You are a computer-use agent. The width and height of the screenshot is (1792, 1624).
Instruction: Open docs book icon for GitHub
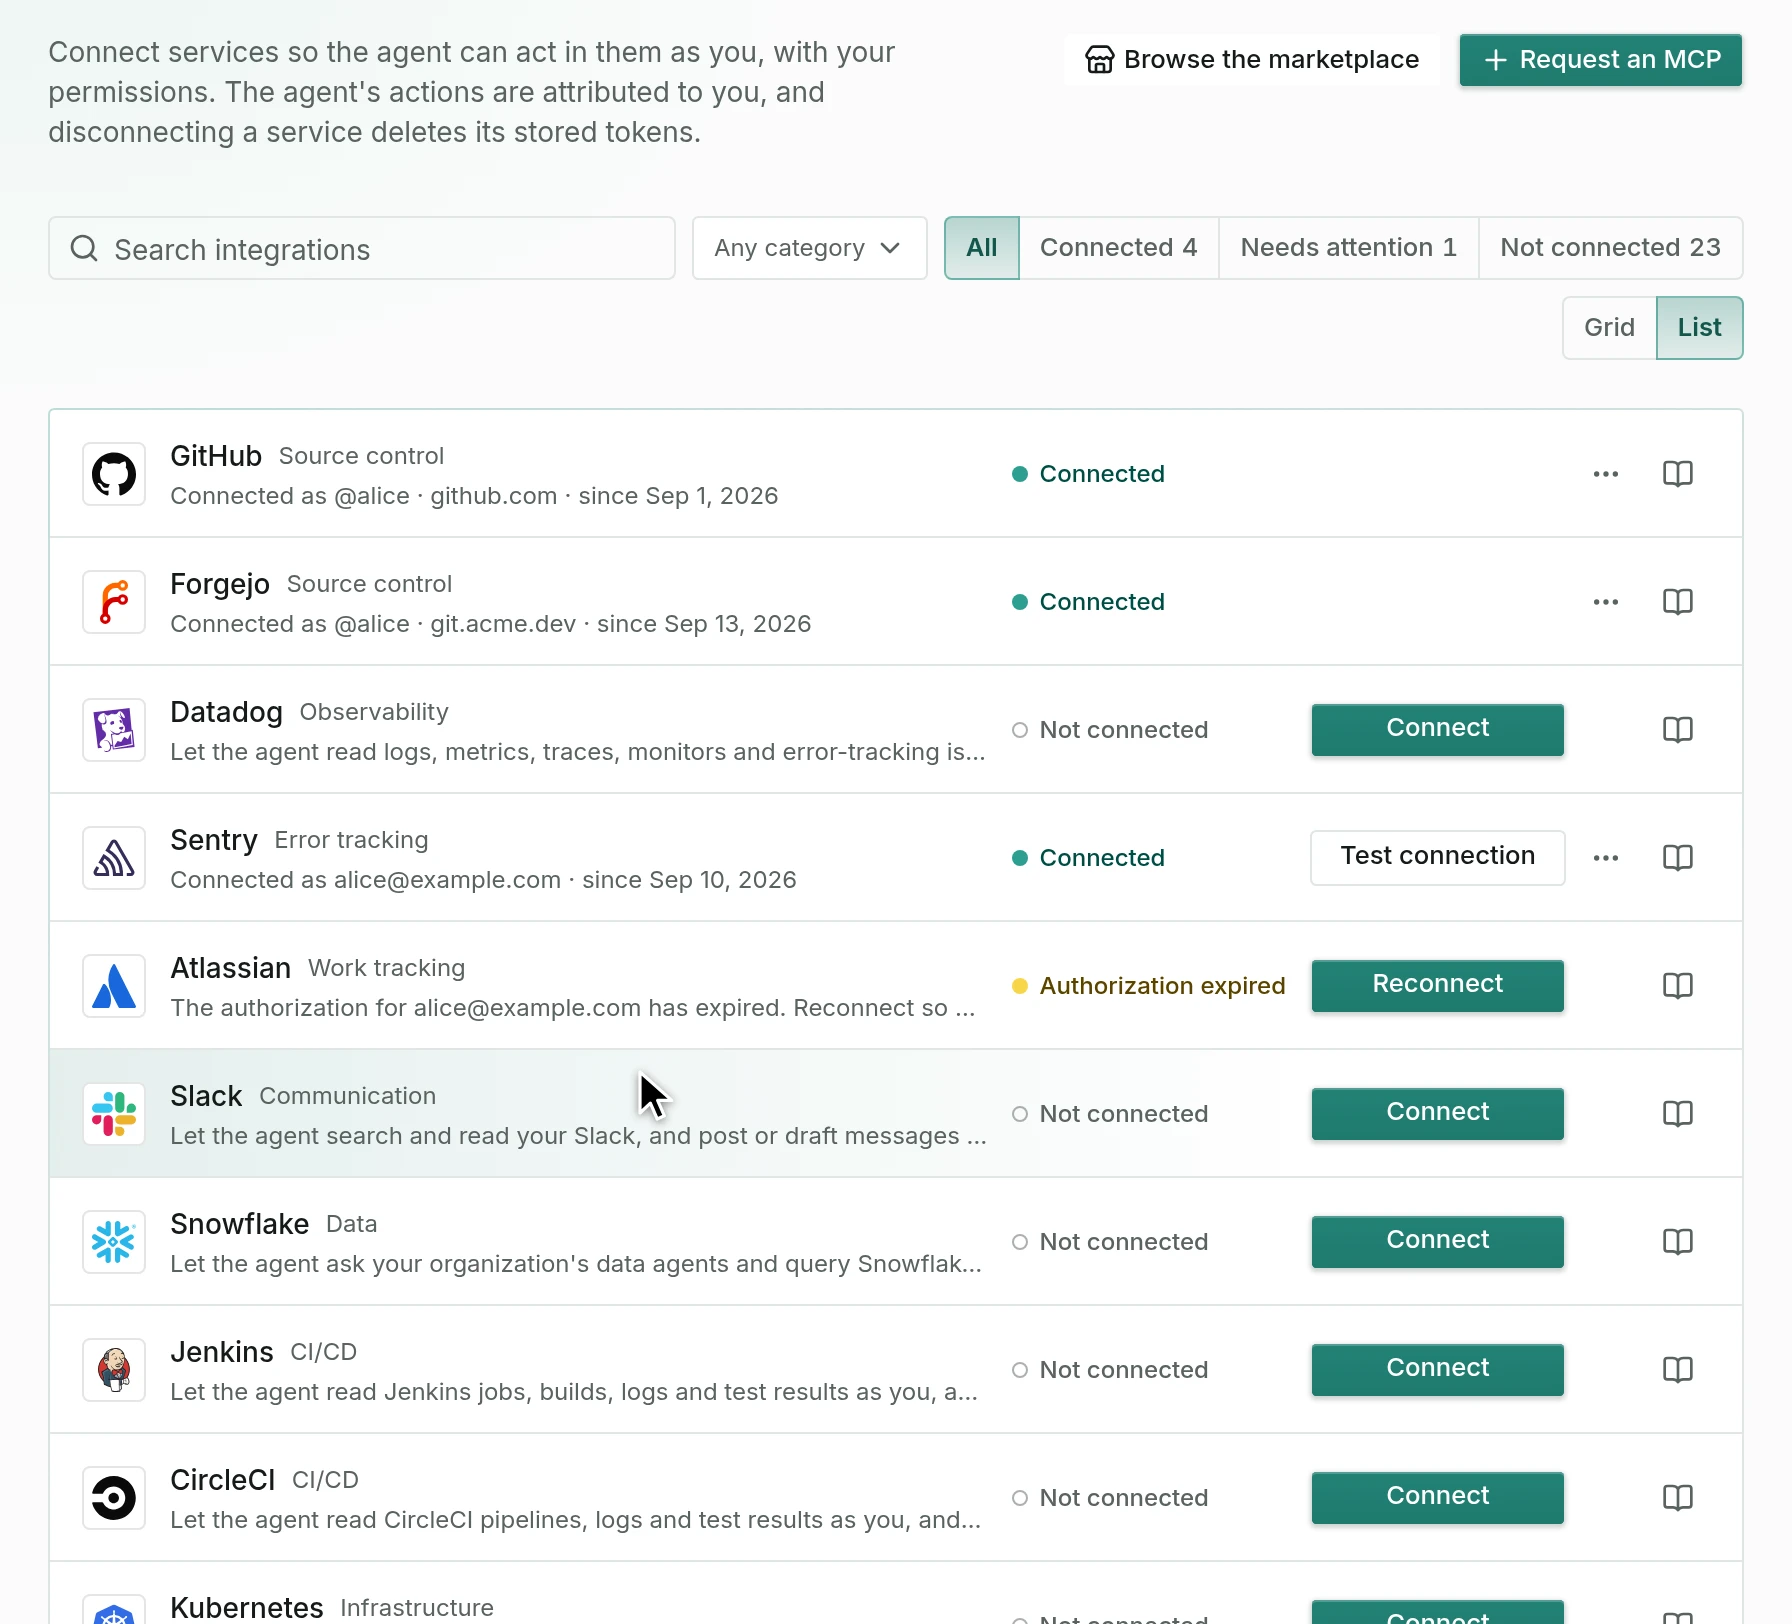[x=1677, y=474]
